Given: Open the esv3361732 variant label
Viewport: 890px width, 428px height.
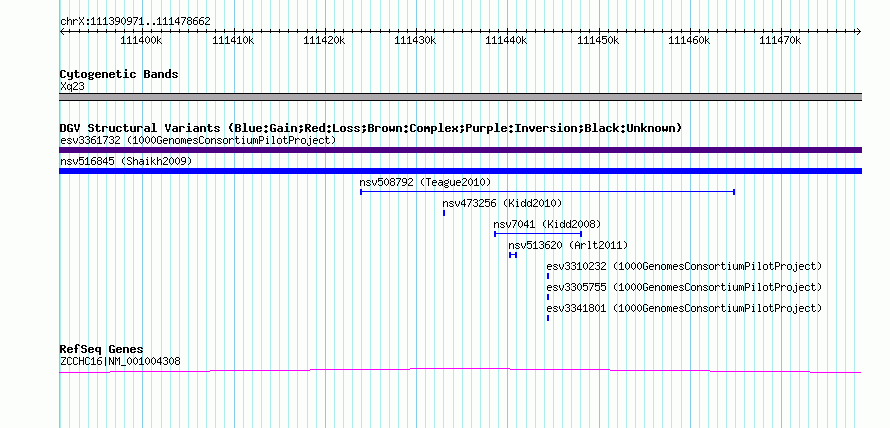Looking at the screenshot, I should click(198, 140).
